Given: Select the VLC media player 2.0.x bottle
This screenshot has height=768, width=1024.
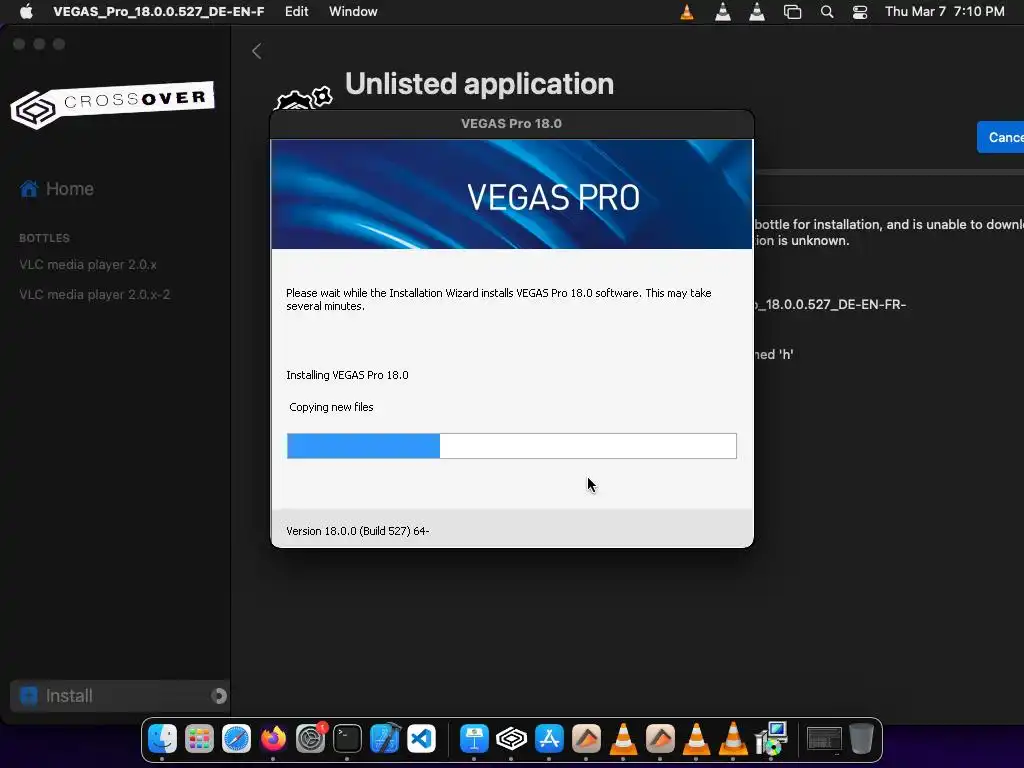Looking at the screenshot, I should (88, 264).
